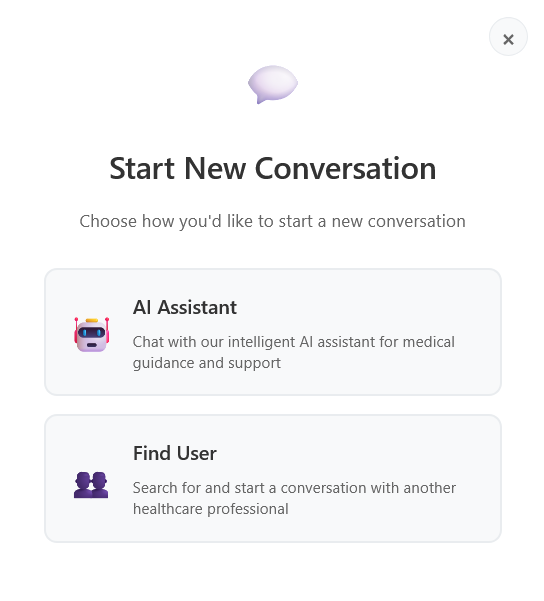The height and width of the screenshot is (601, 544).
Task: Click the purple speech bubble icon
Action: pos(273,84)
